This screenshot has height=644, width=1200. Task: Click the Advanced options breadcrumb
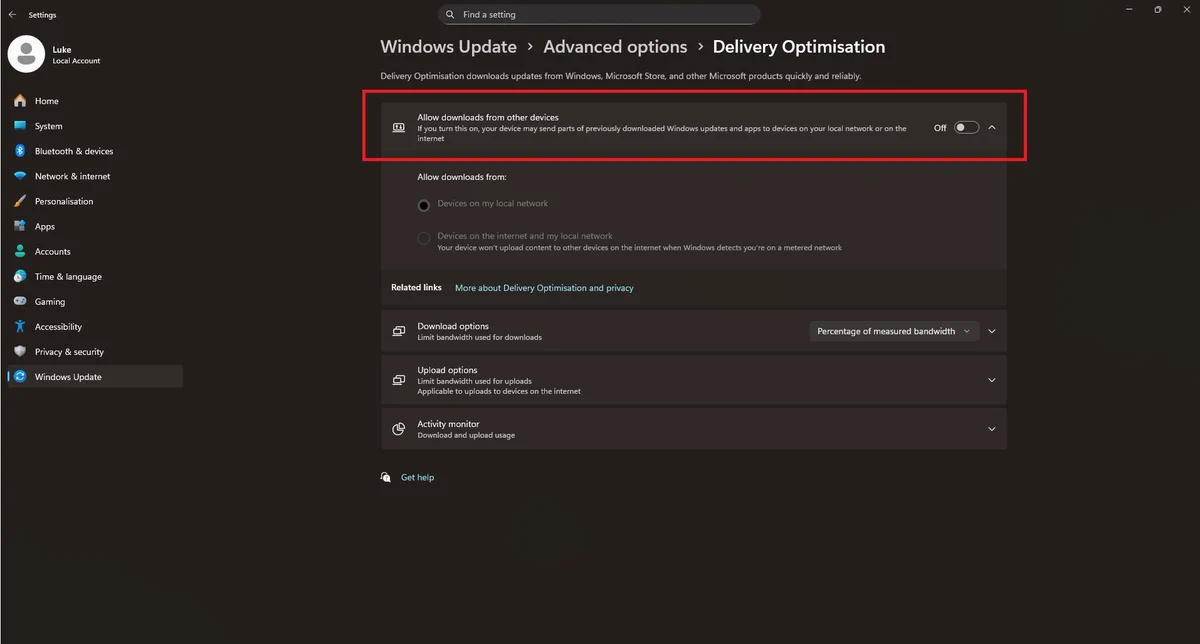(x=615, y=47)
